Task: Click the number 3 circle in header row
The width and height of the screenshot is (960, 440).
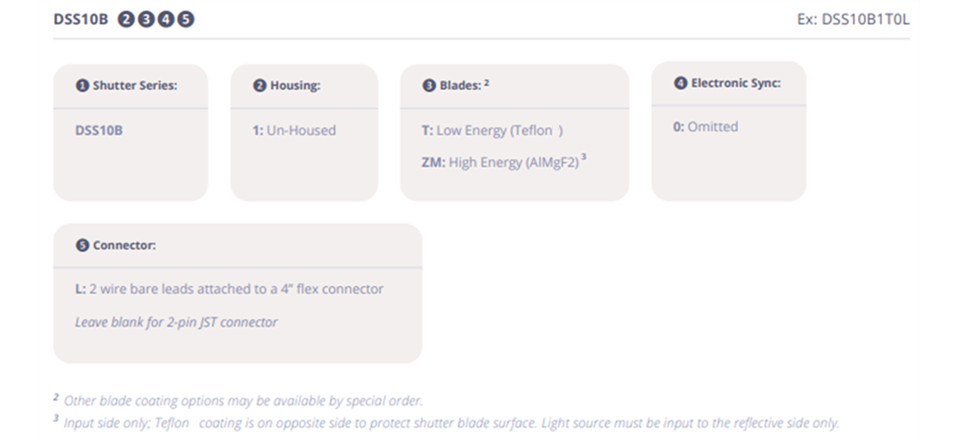Action: (x=146, y=19)
